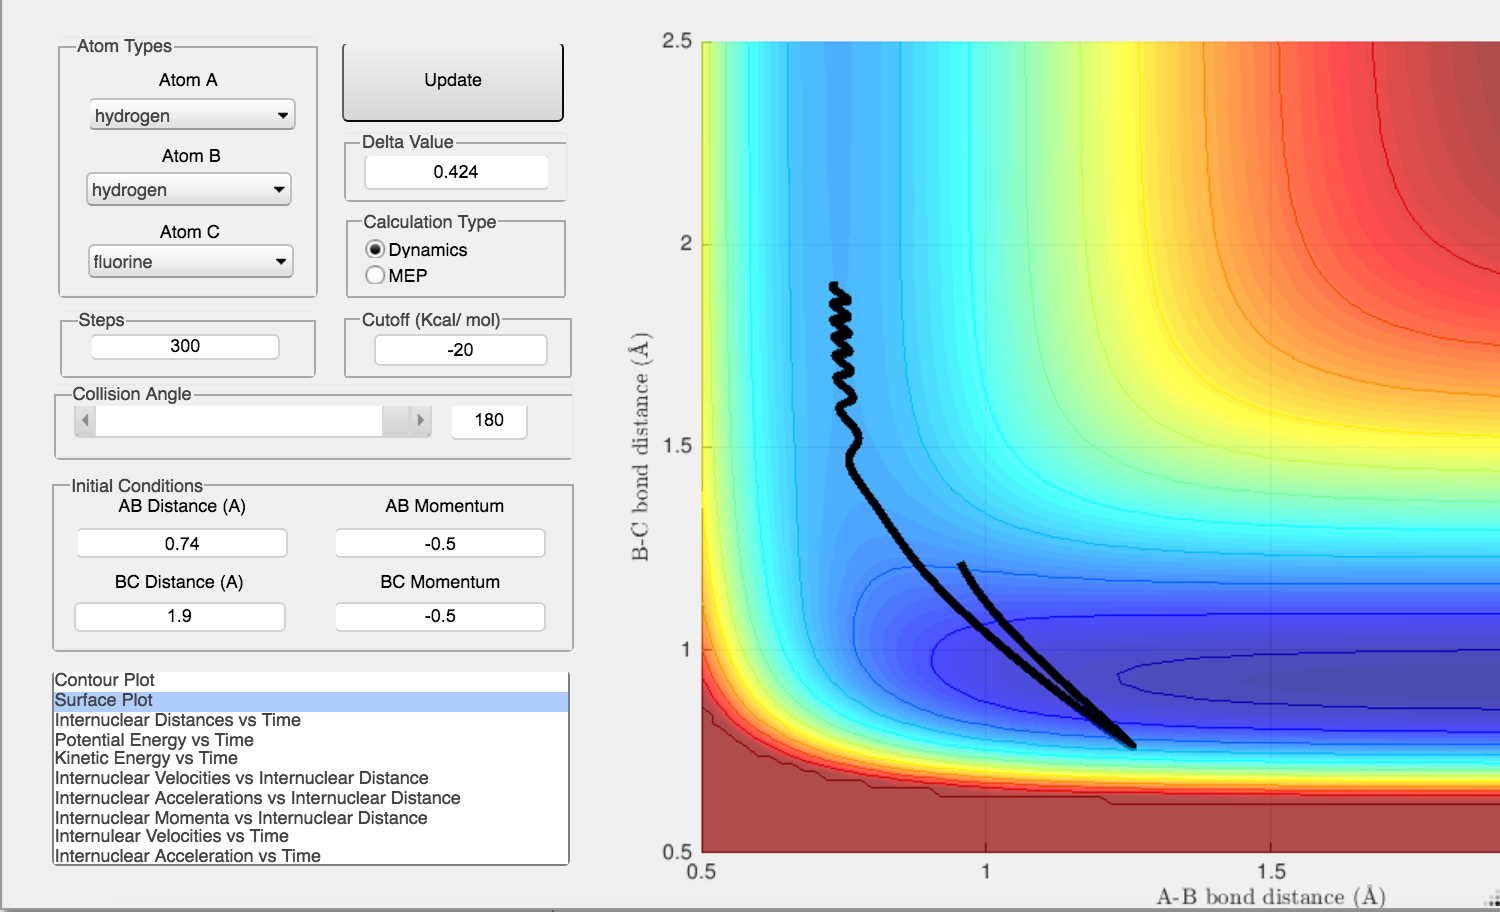
Task: Click the Collision Angle slider track
Action: click(x=239, y=420)
